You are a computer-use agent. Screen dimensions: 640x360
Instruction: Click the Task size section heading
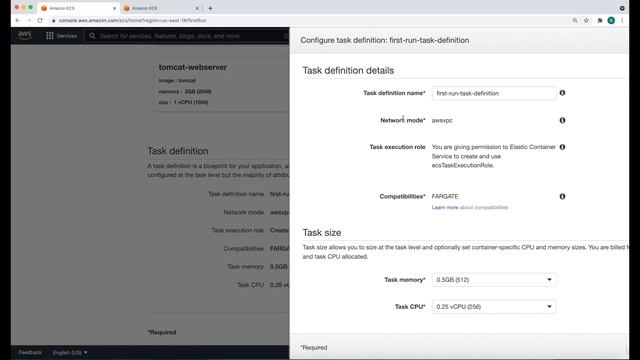[322, 233]
